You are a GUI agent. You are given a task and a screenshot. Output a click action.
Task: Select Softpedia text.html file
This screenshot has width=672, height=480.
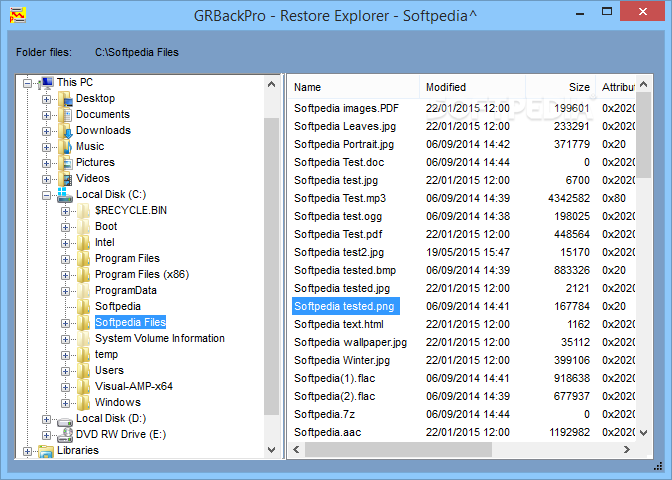coord(339,324)
